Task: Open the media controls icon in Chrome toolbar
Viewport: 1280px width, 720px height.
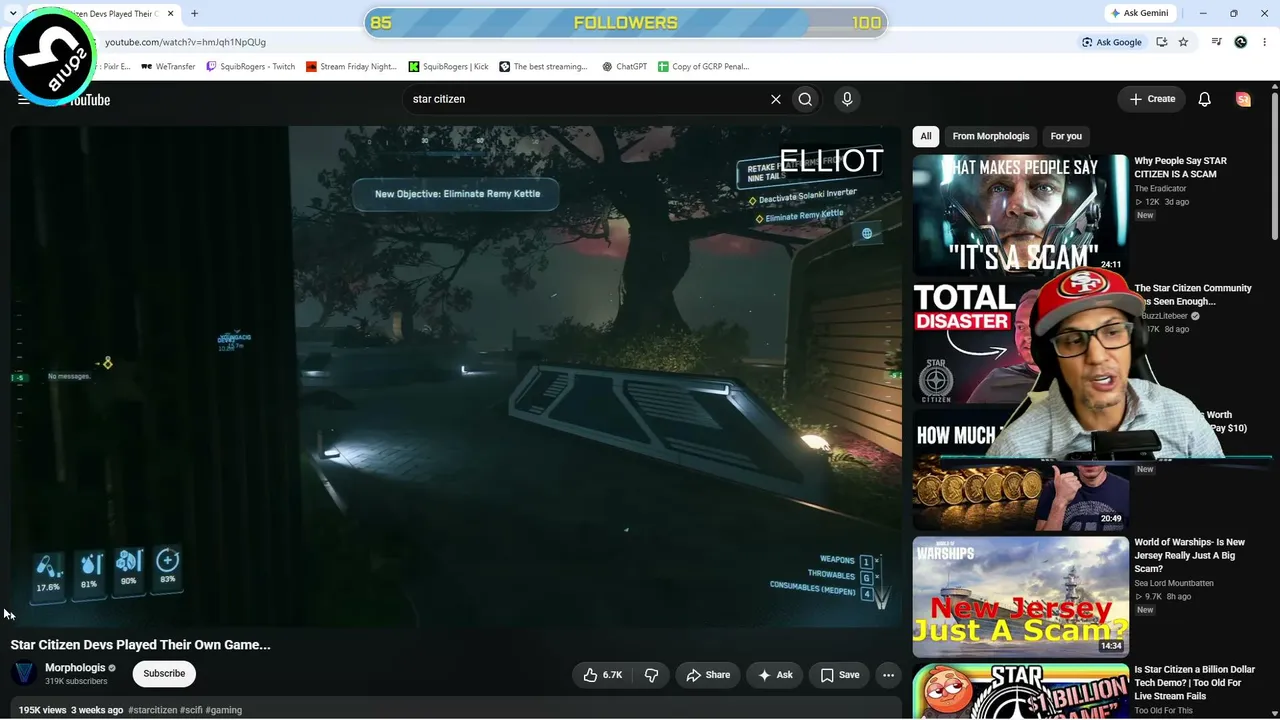Action: tap(1216, 42)
